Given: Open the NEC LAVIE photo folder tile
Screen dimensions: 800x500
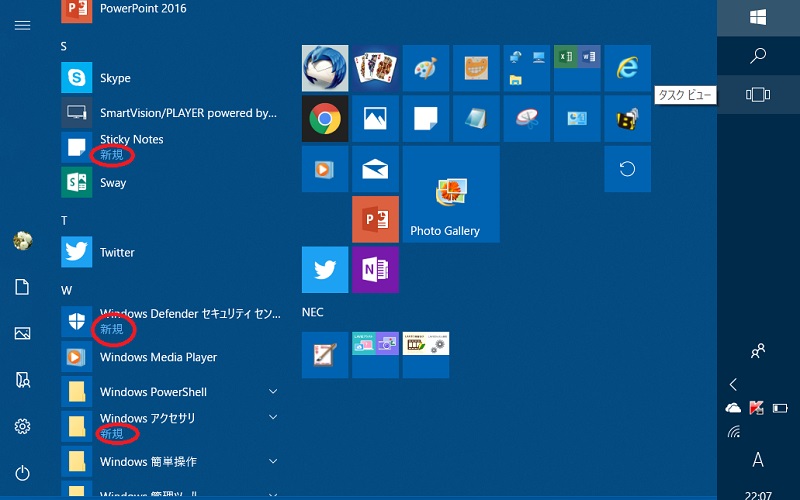Looking at the screenshot, I should [376, 355].
